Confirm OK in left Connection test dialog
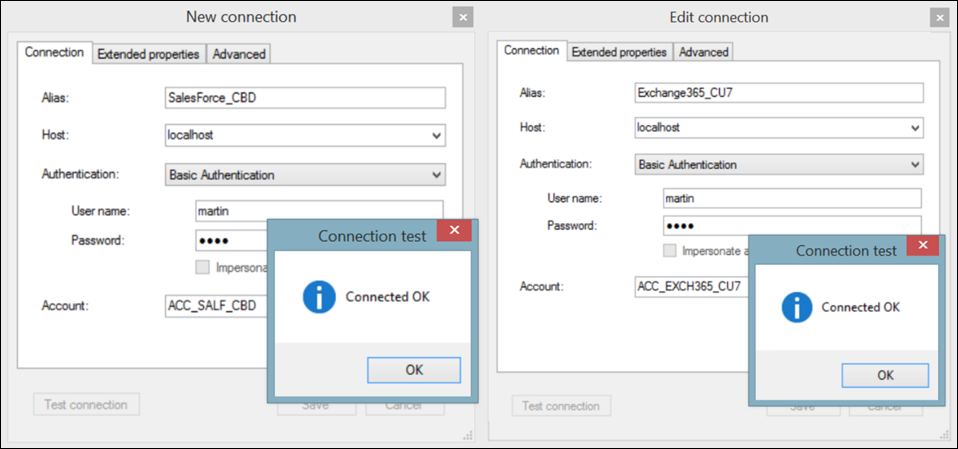Screen dimensions: 958x449 click(414, 370)
